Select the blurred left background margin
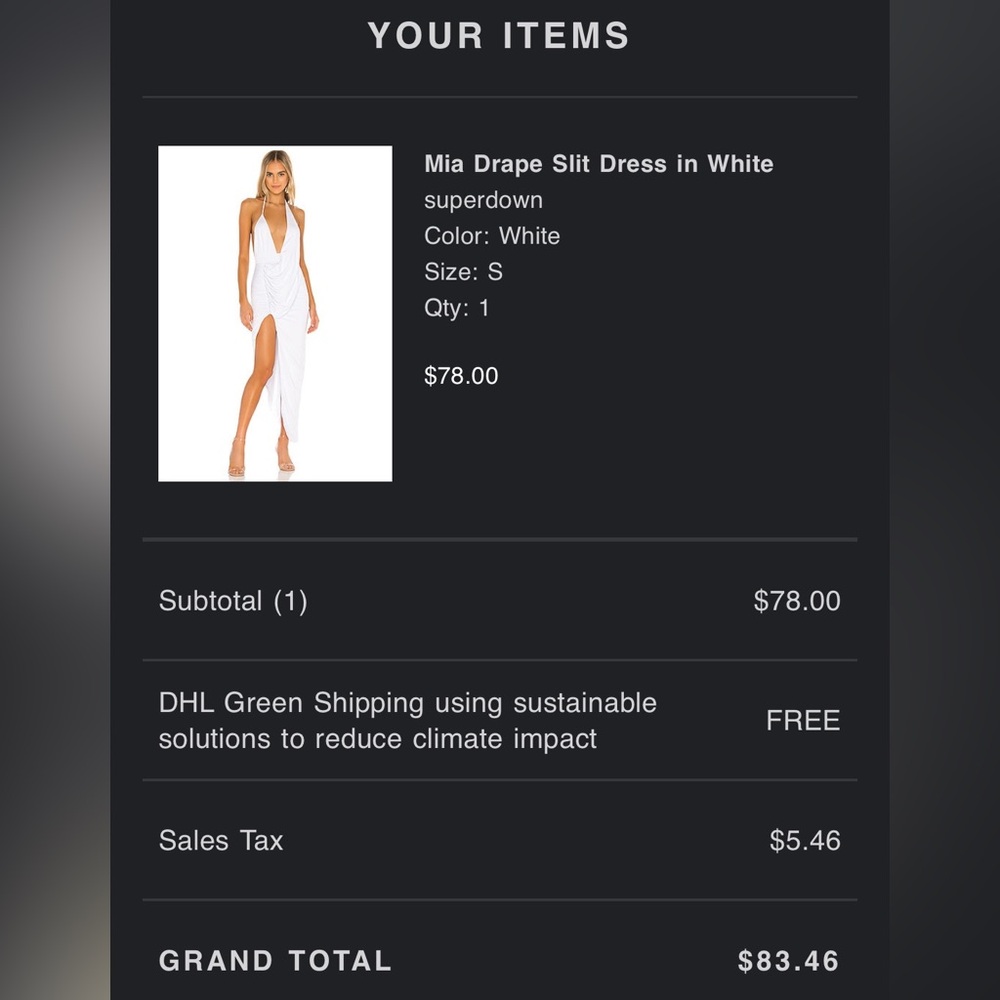 [55, 500]
